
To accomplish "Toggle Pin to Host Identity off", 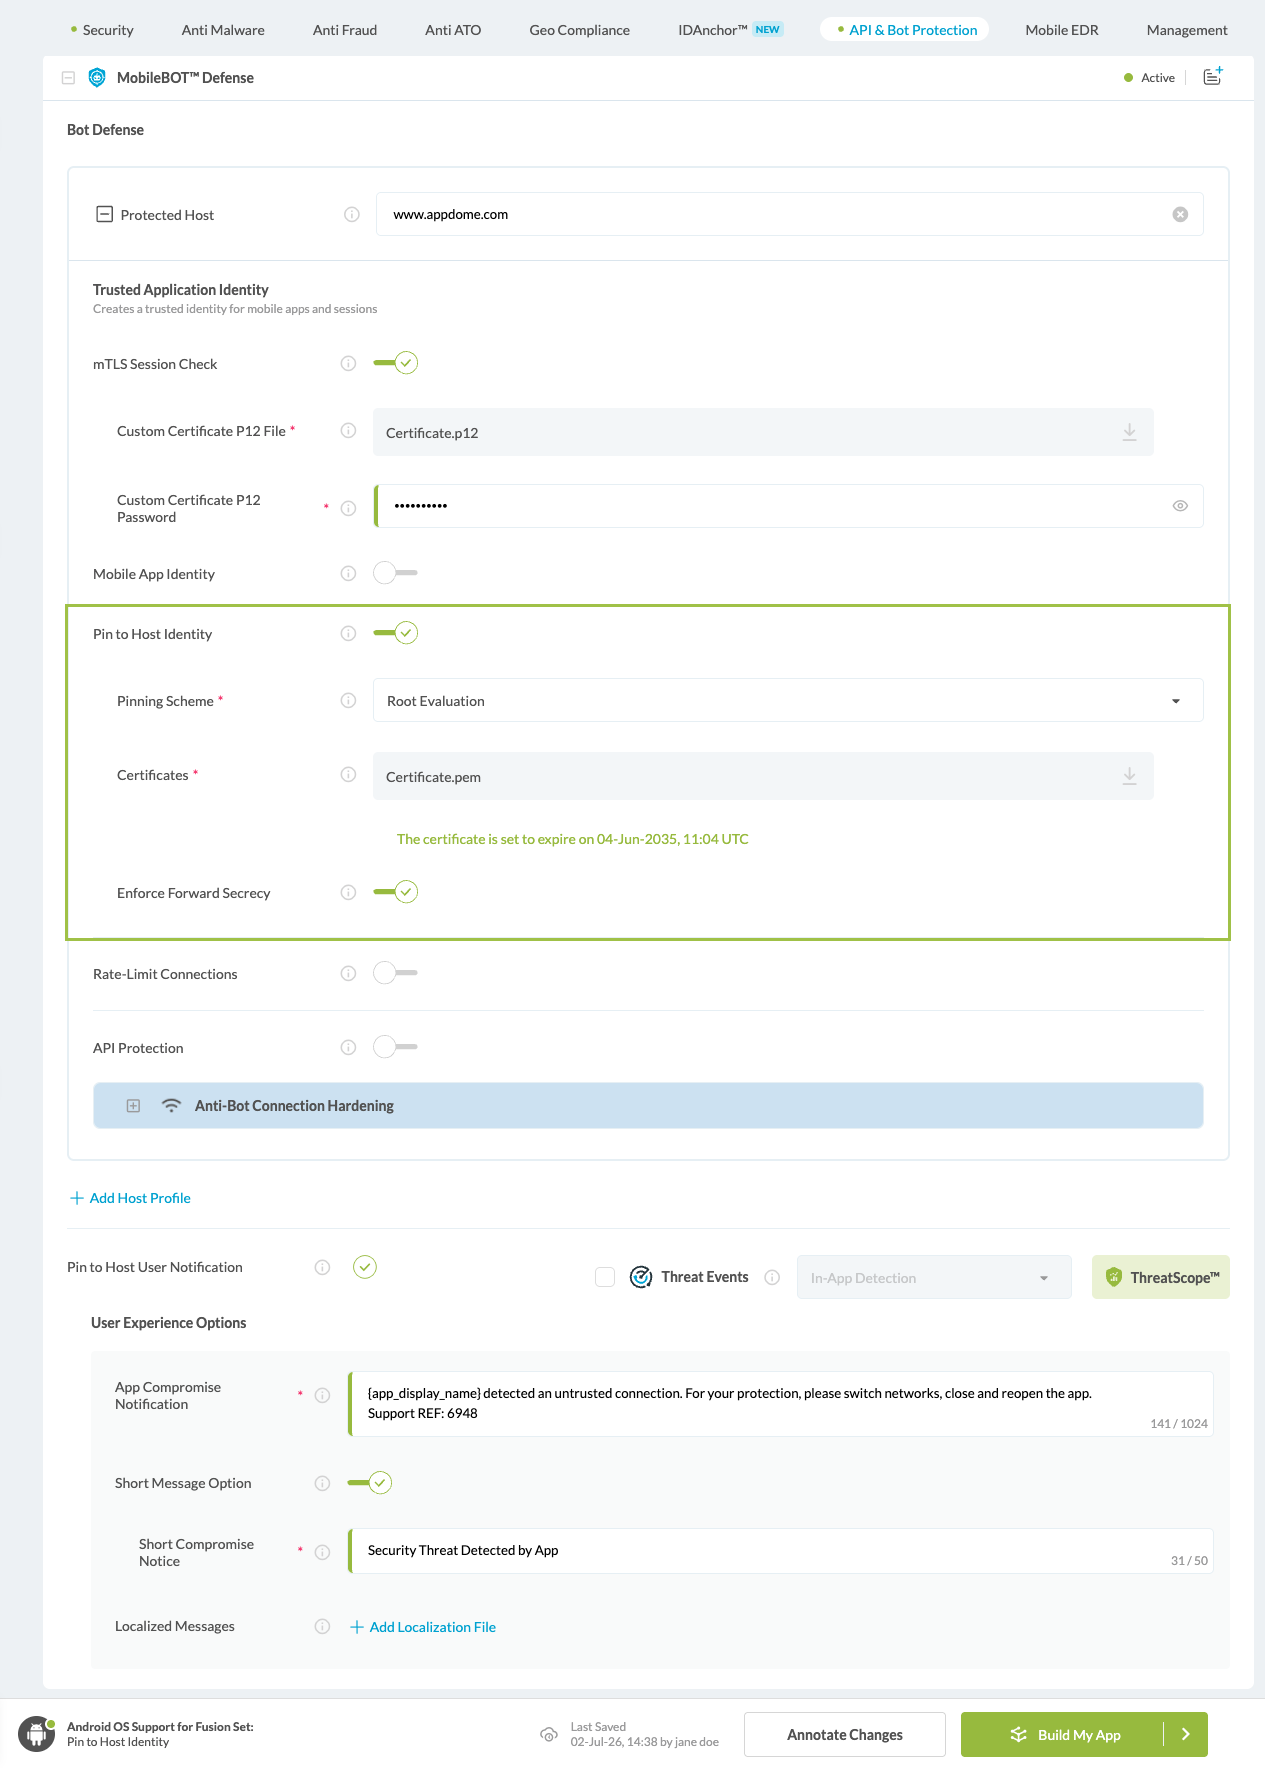I will pos(395,633).
